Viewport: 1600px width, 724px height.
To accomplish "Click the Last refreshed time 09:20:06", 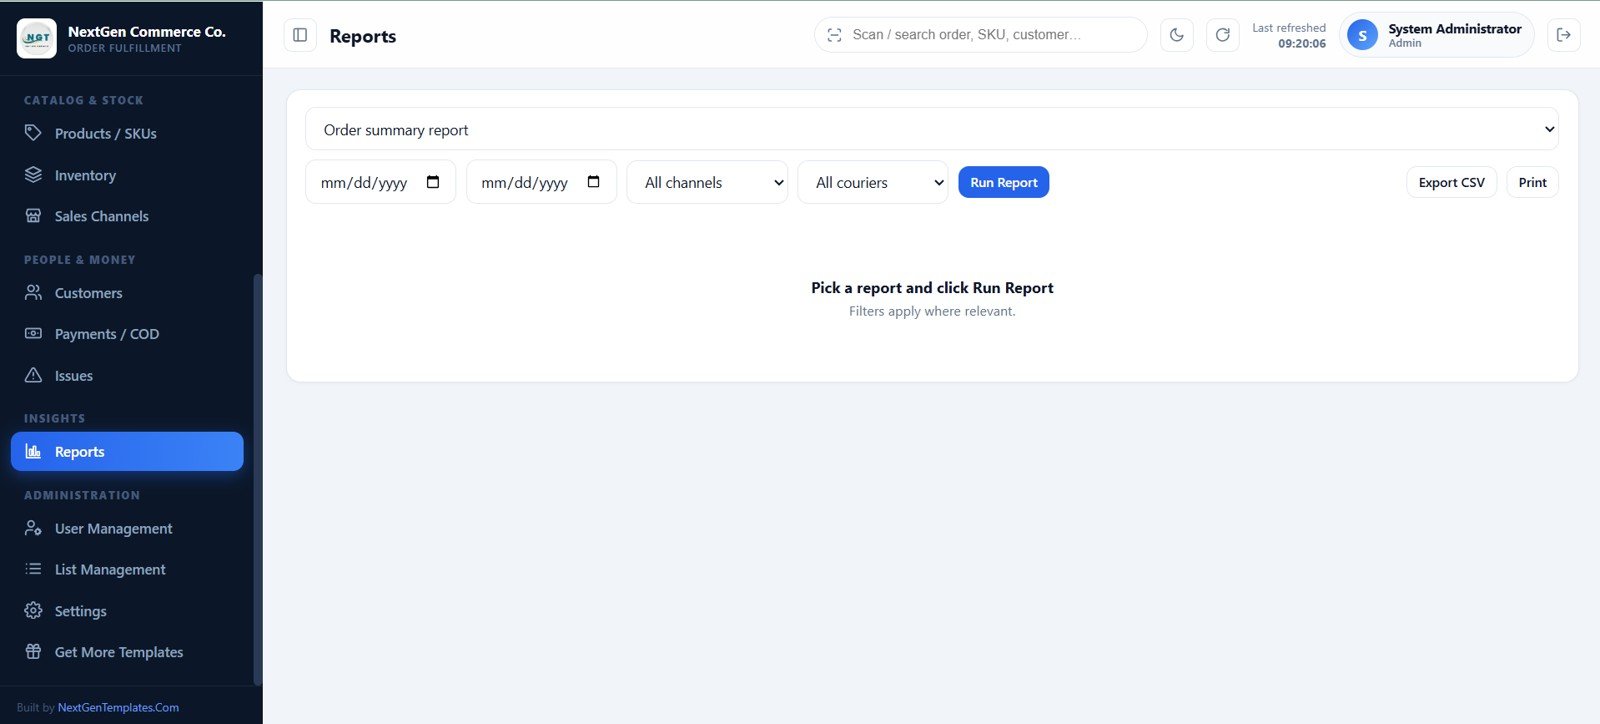I will [x=1302, y=44].
